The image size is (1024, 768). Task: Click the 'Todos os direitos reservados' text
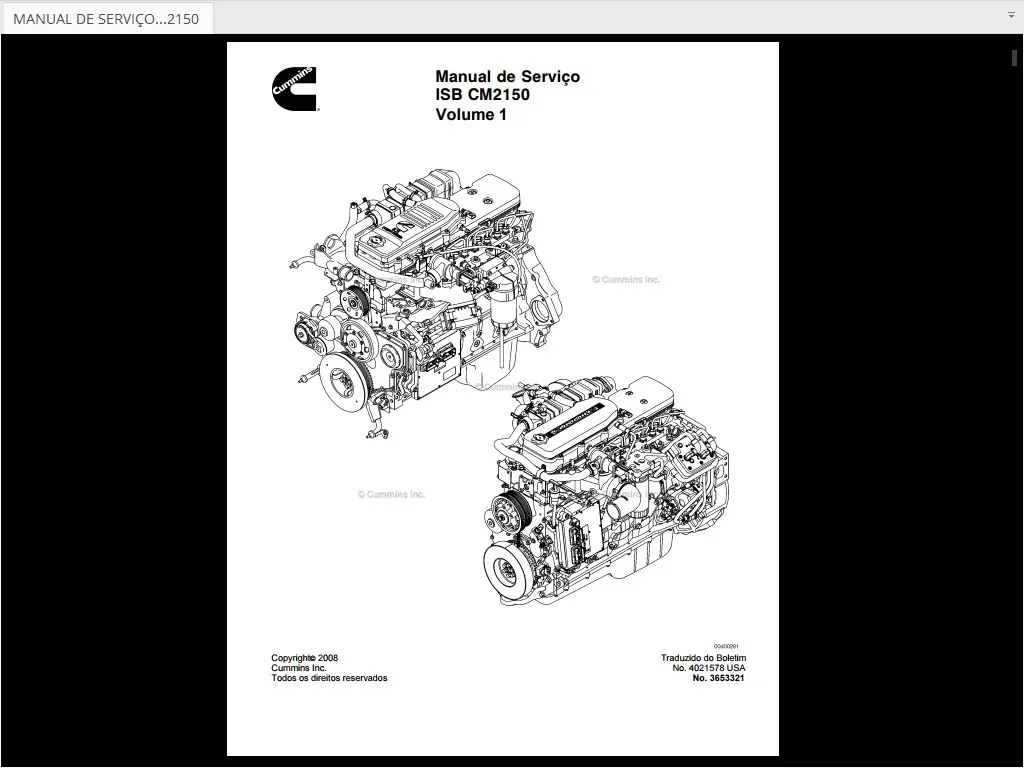point(329,678)
